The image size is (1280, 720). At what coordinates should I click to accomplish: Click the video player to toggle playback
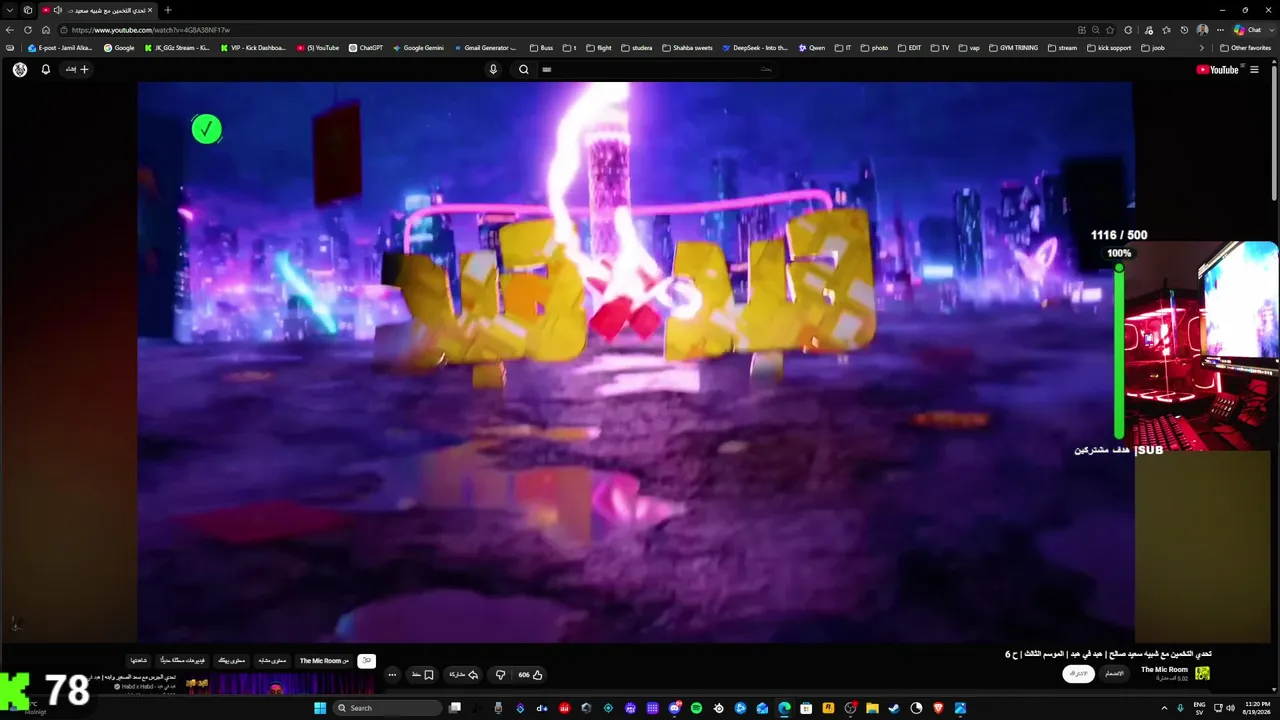635,362
